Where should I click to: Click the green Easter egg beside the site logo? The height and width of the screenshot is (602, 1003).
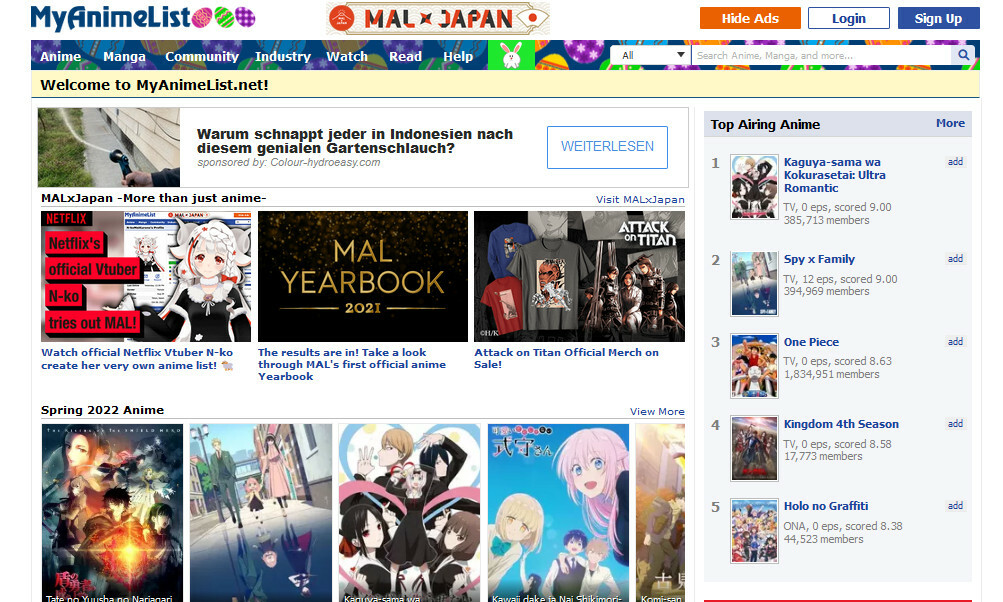click(224, 17)
